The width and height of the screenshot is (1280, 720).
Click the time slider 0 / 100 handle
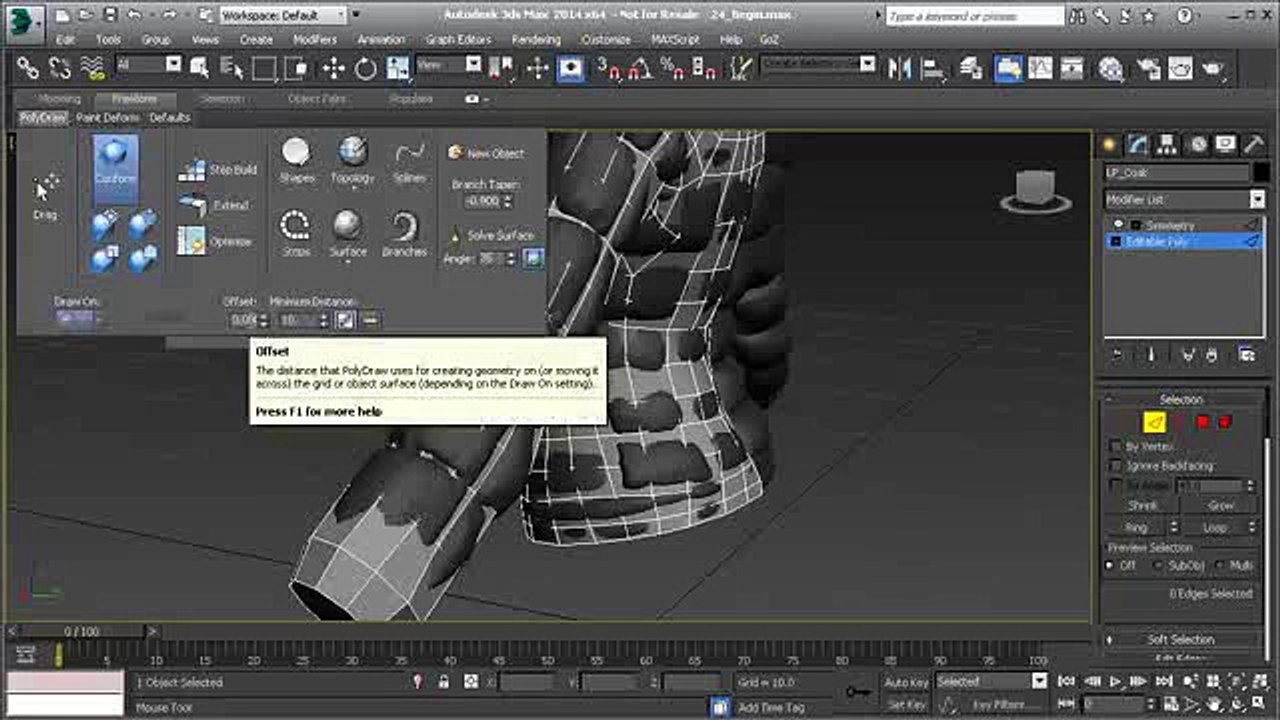[x=82, y=632]
